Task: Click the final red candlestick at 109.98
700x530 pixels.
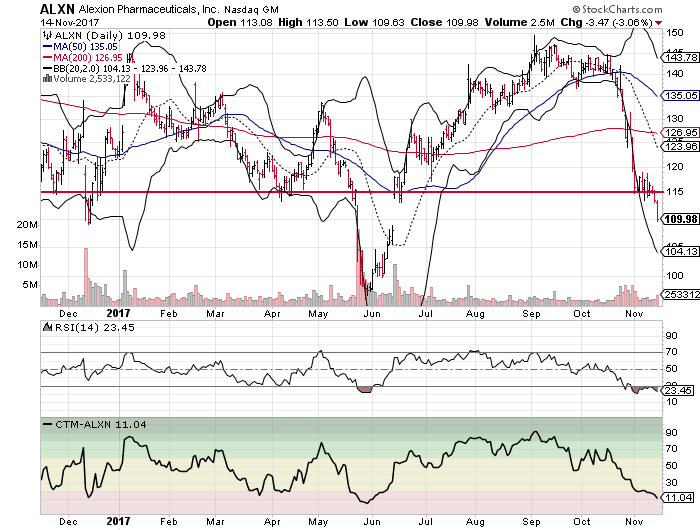Action: coord(657,210)
